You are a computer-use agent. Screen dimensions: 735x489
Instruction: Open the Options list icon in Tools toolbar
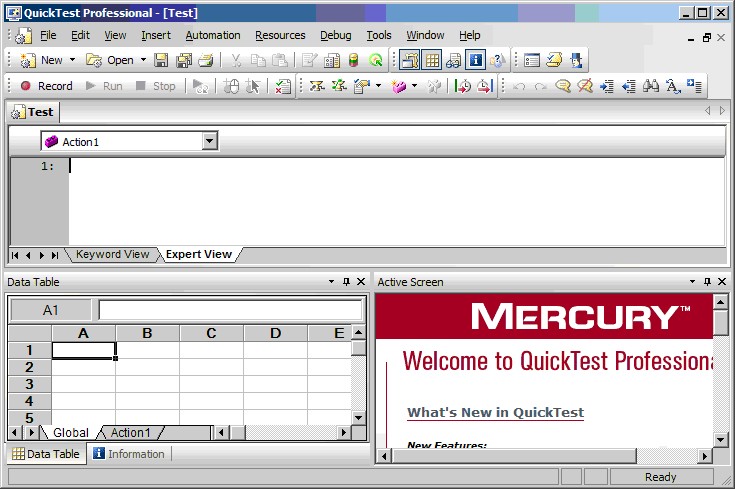(532, 60)
